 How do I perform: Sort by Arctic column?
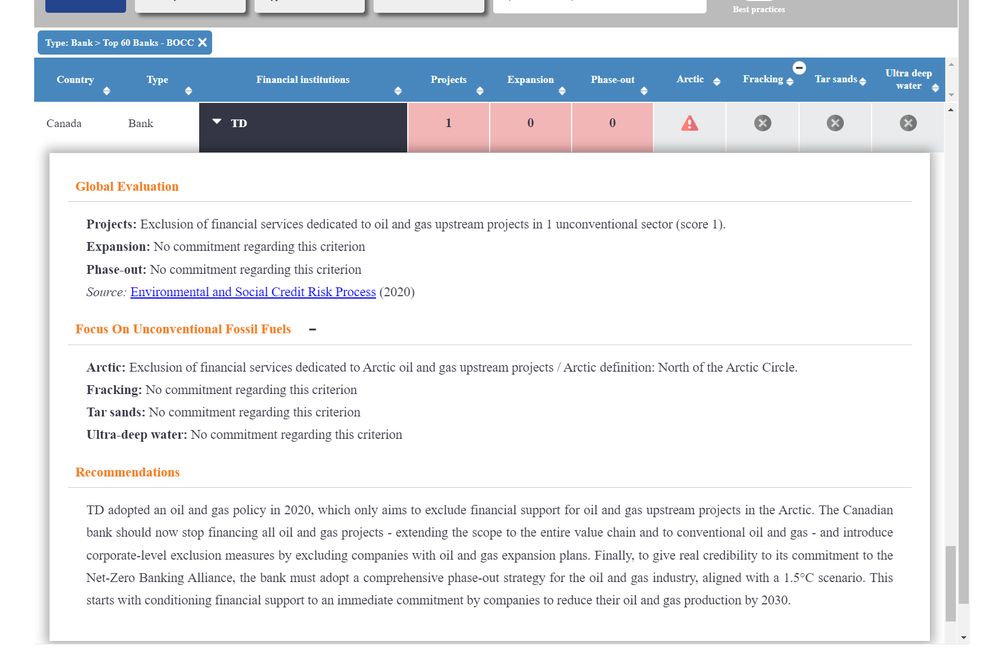coord(717,82)
